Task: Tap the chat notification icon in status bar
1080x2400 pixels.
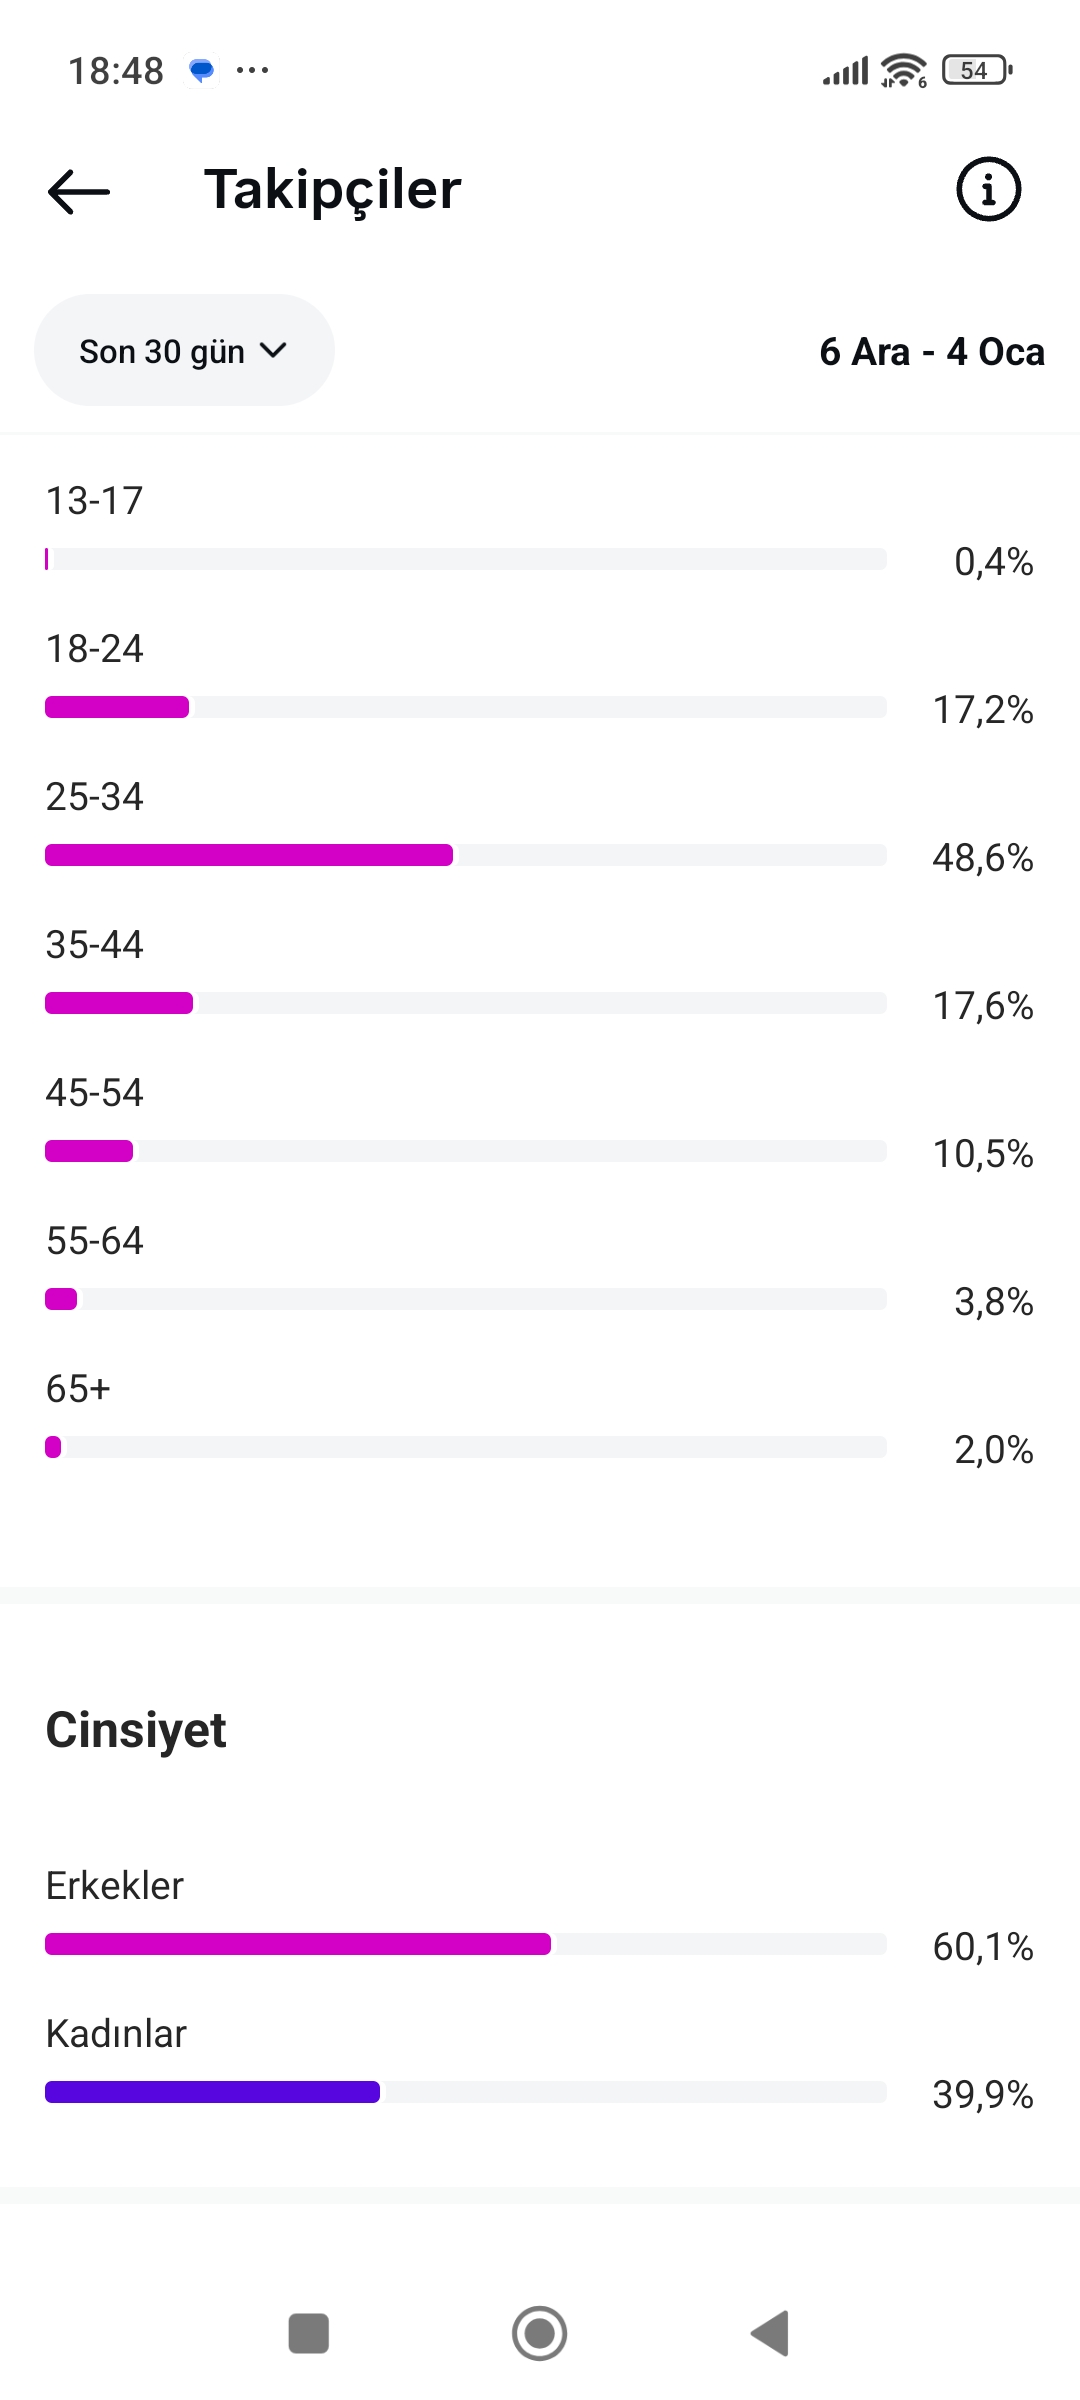Action: tap(202, 71)
